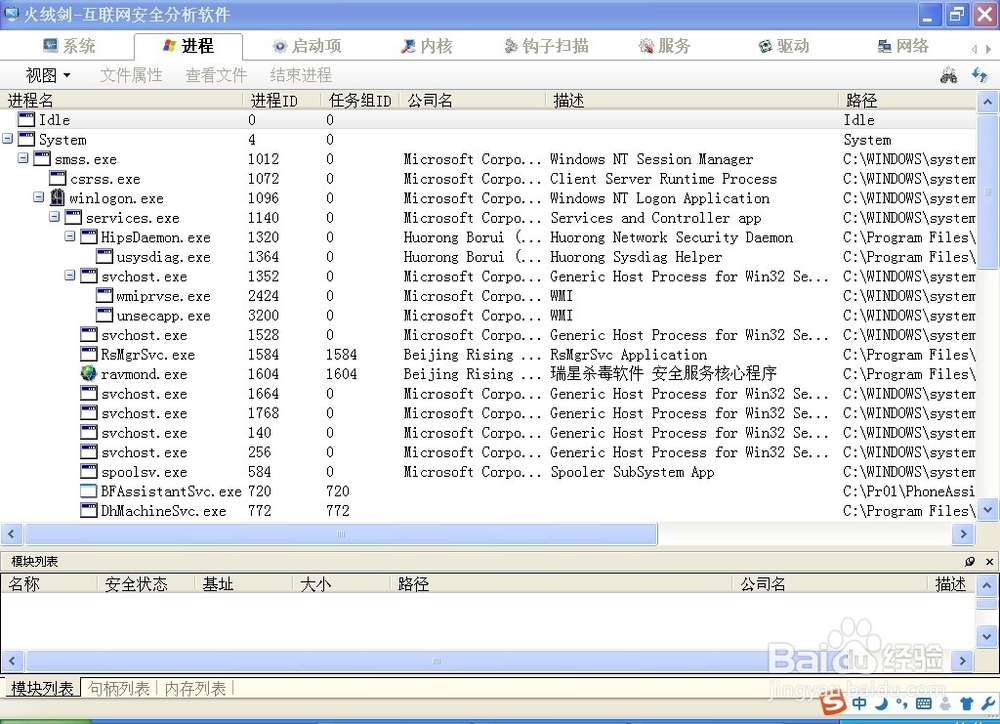Open the 视图 dropdown menu
Screen dimensions: 1000x724
pos(48,75)
